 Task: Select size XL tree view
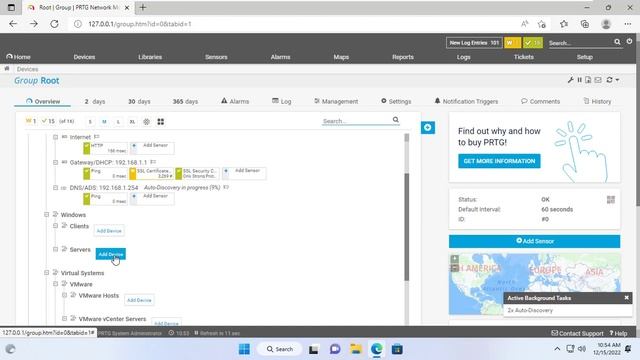[x=132, y=122]
